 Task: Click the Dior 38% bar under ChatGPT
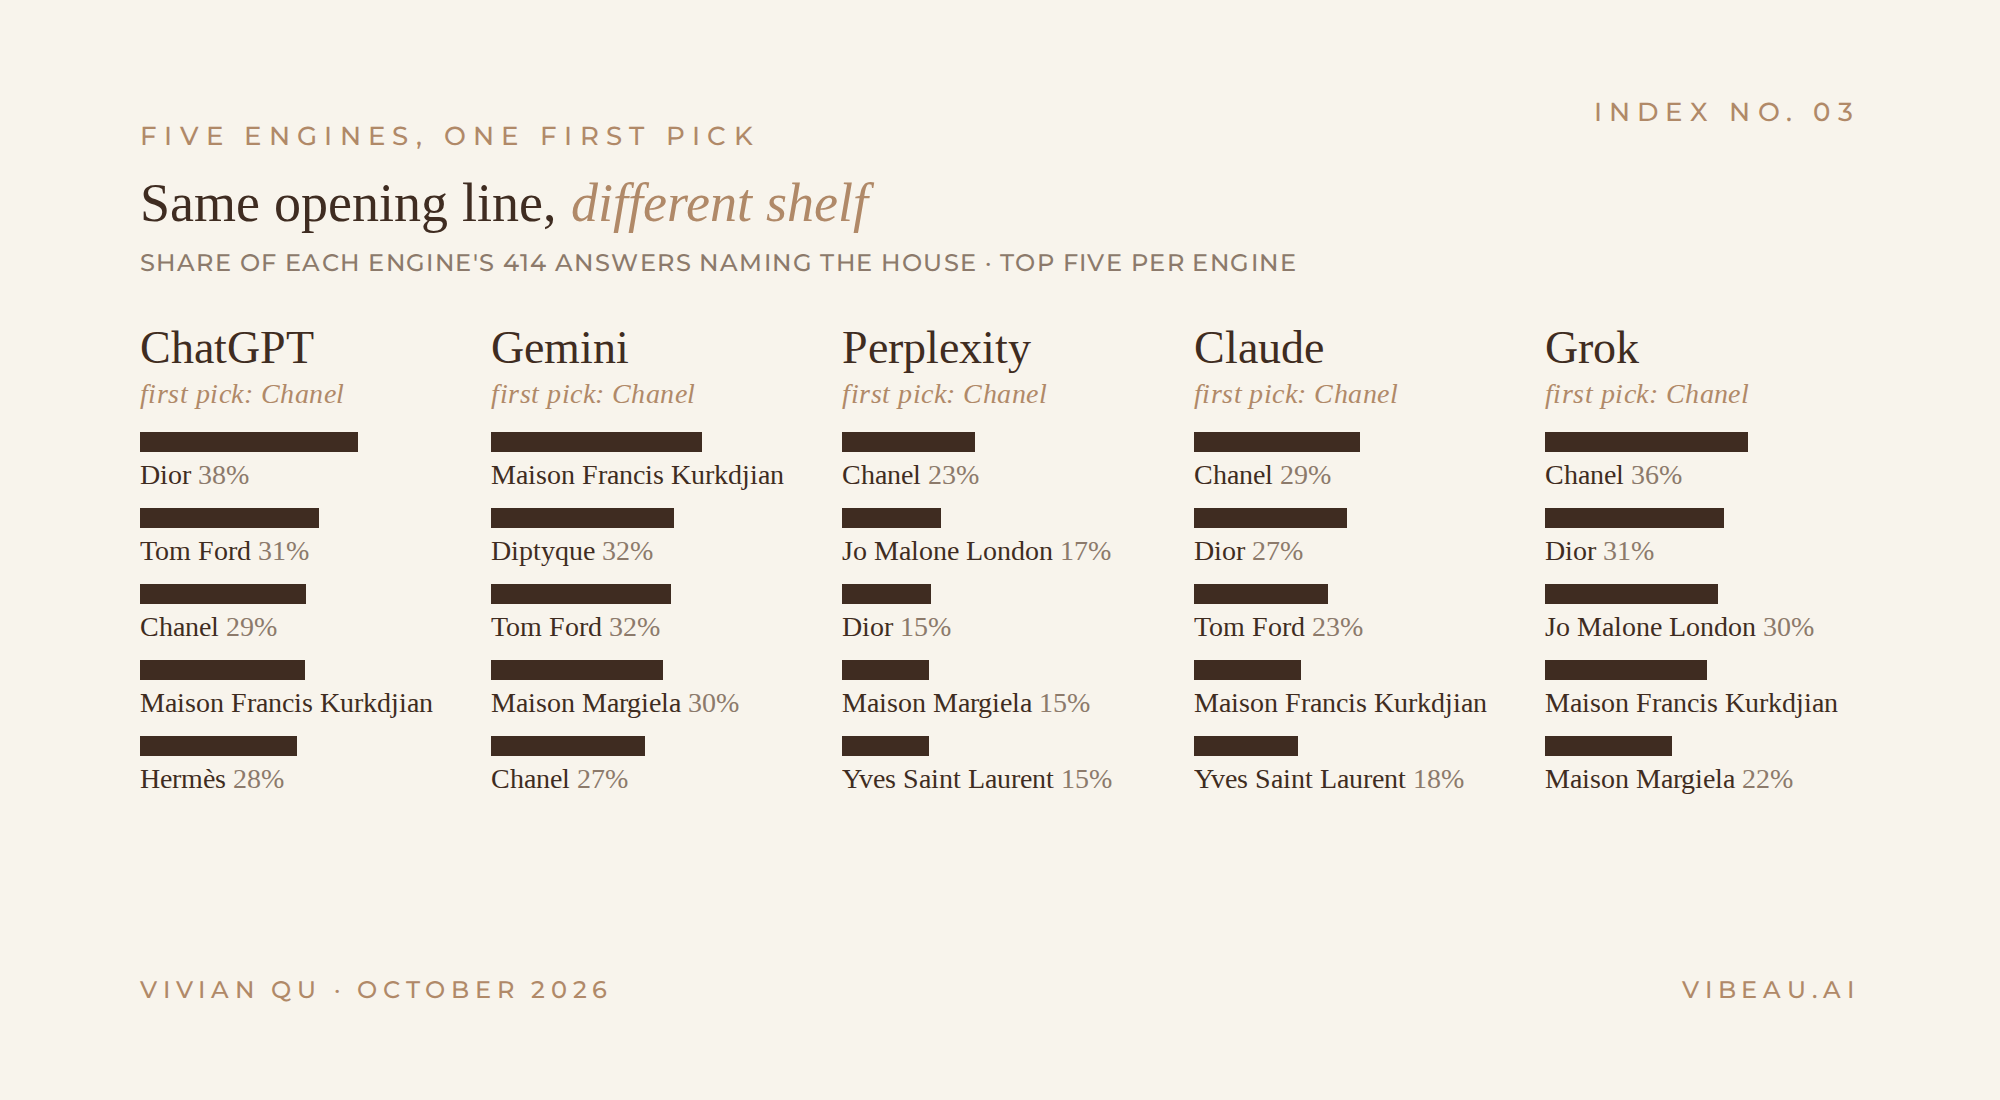(x=249, y=442)
